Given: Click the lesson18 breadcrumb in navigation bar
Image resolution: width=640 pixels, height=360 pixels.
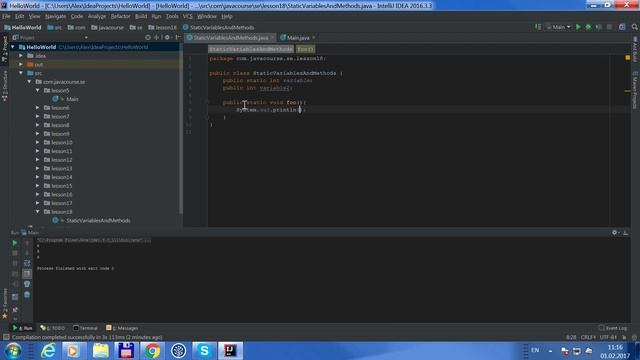Looking at the screenshot, I should click(x=162, y=27).
